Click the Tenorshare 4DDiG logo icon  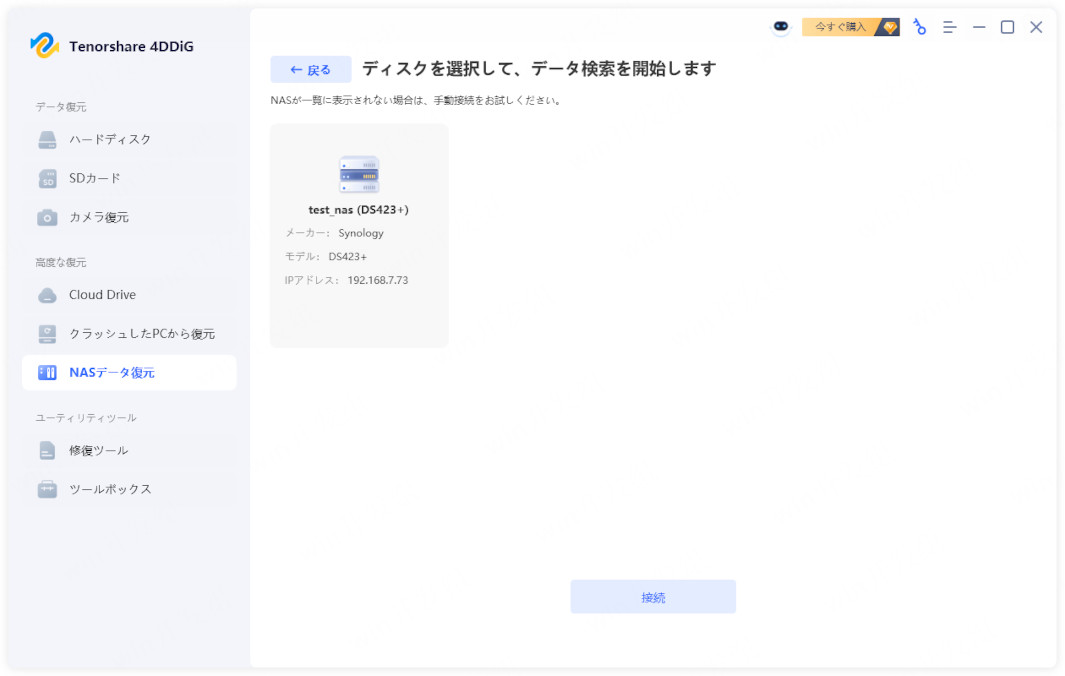(x=45, y=46)
